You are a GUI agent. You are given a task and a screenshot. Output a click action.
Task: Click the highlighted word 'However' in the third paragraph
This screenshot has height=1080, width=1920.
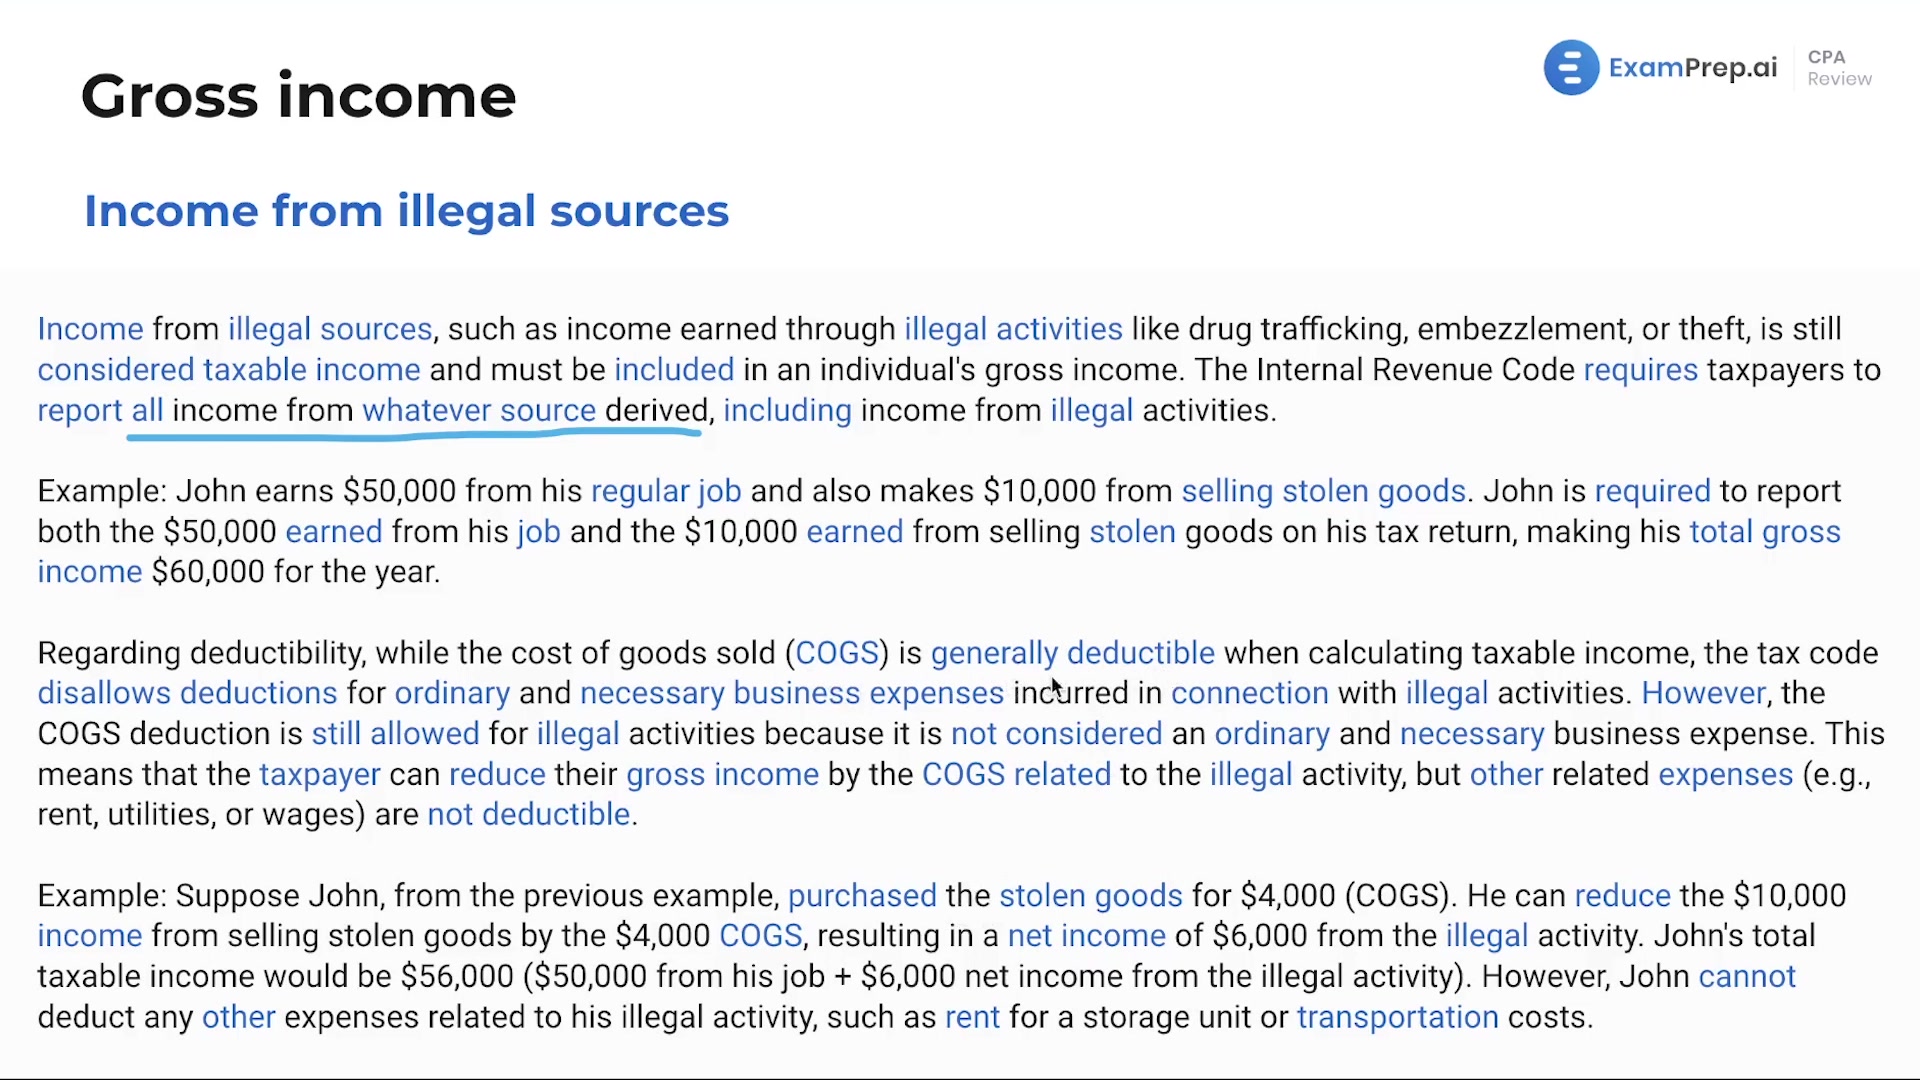click(1704, 693)
